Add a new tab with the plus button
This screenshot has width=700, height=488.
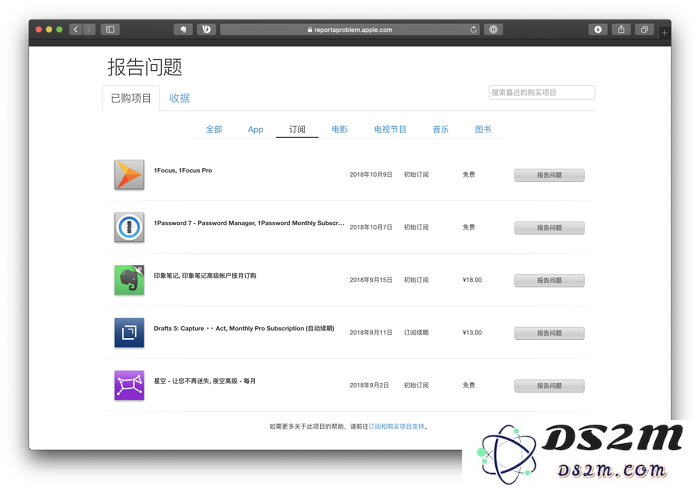point(664,33)
